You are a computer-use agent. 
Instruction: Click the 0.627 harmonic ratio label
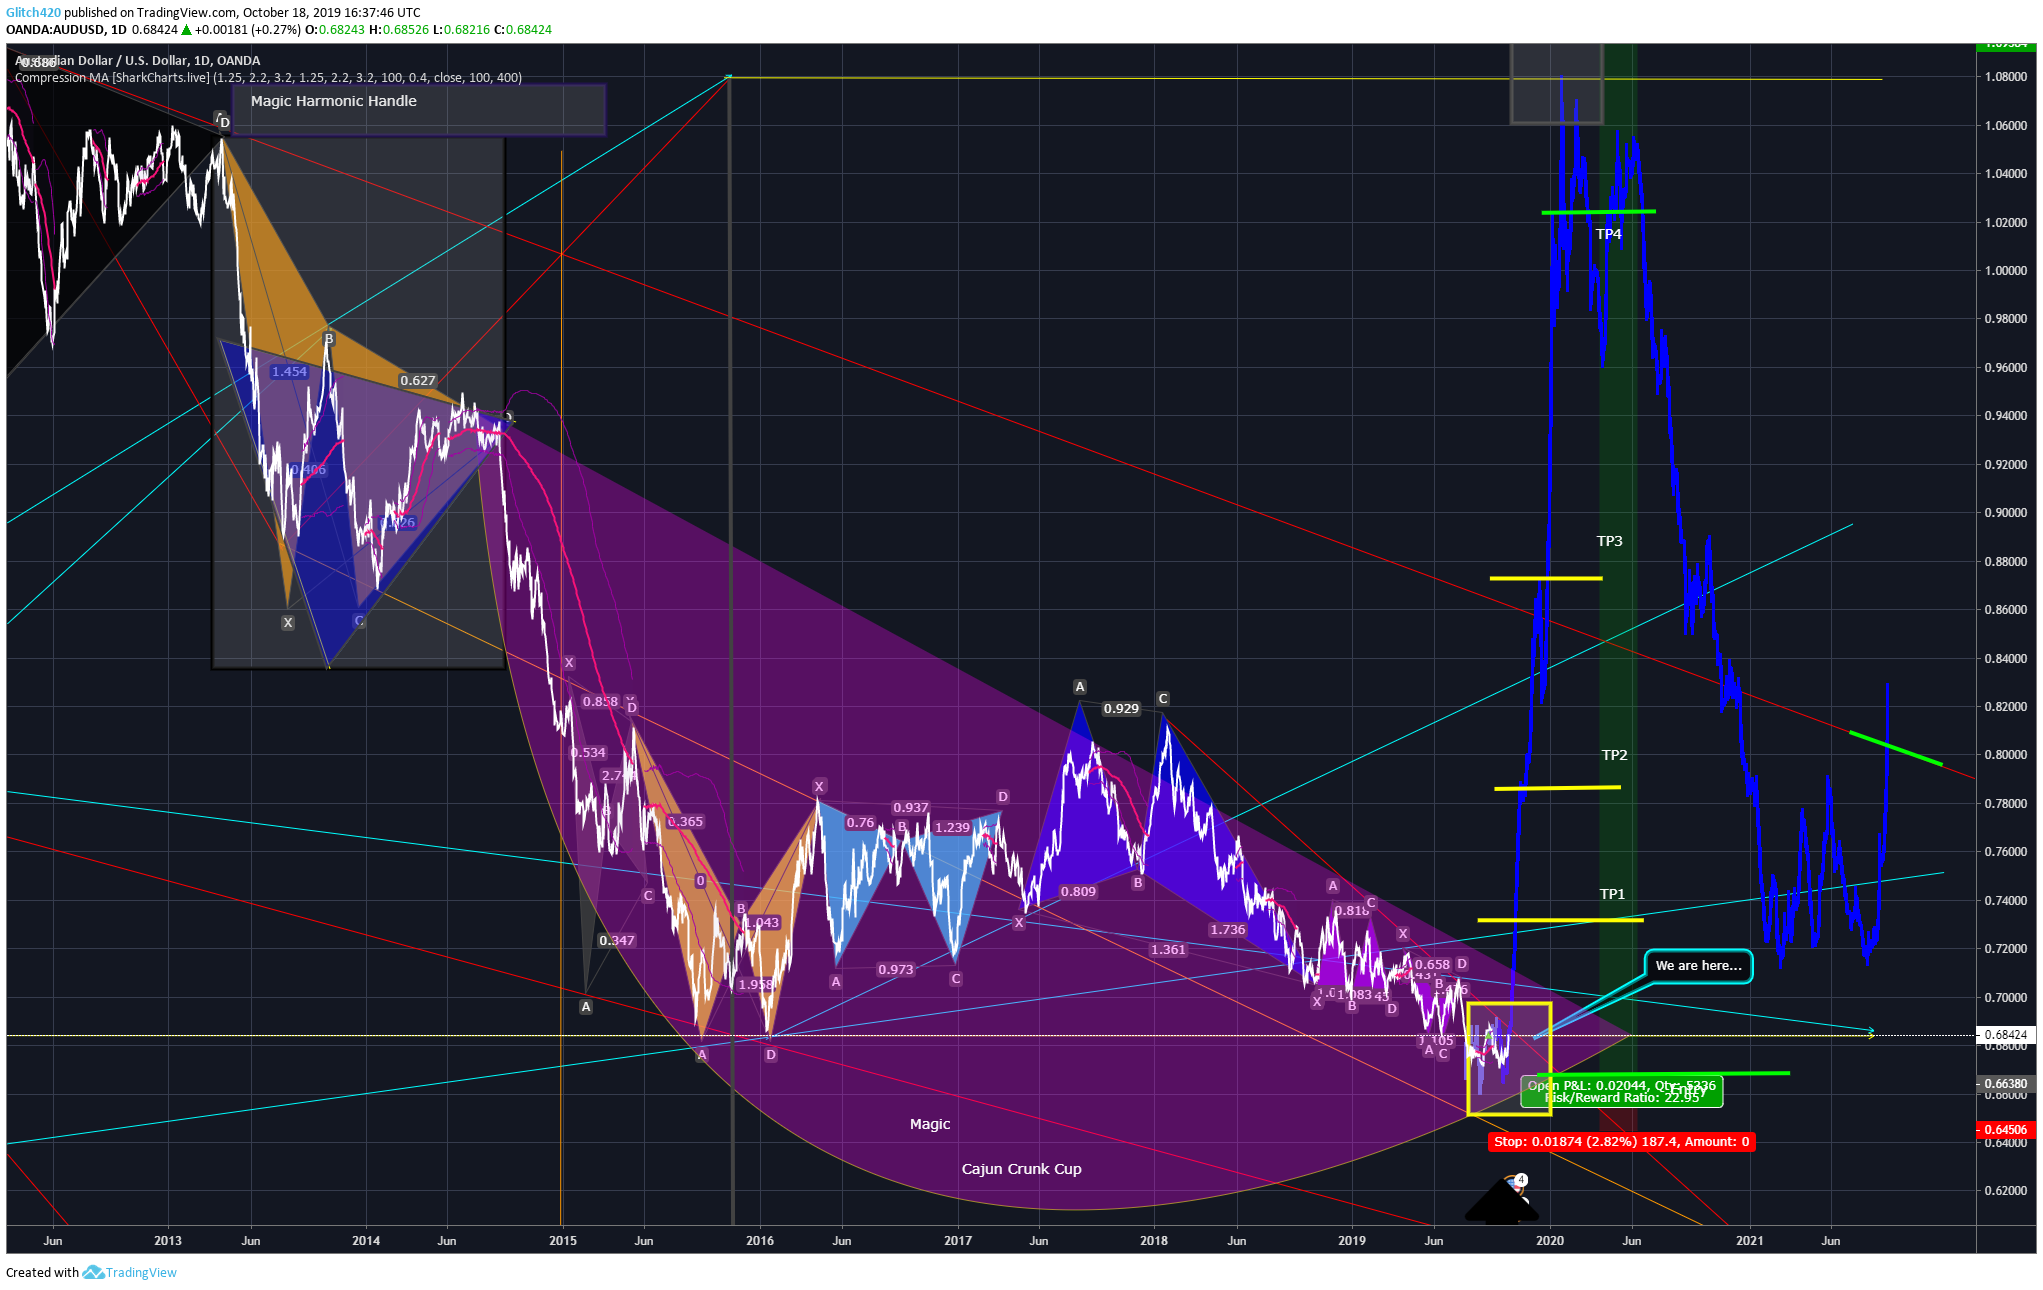click(x=418, y=380)
